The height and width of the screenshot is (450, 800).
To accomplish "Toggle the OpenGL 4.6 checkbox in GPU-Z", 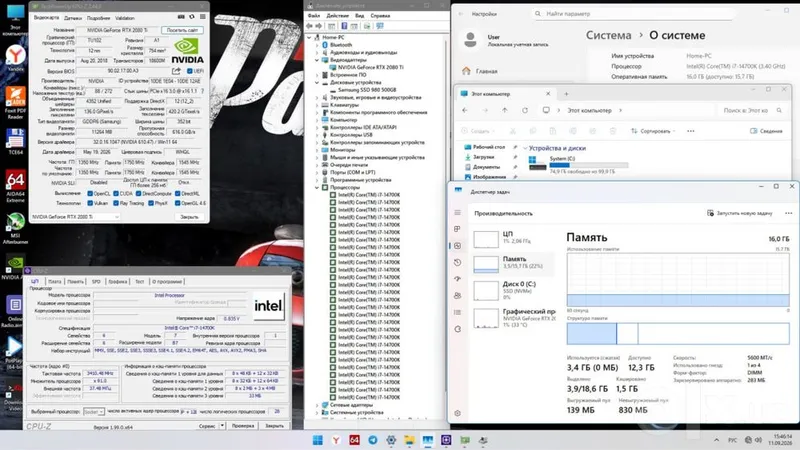I will (x=178, y=203).
